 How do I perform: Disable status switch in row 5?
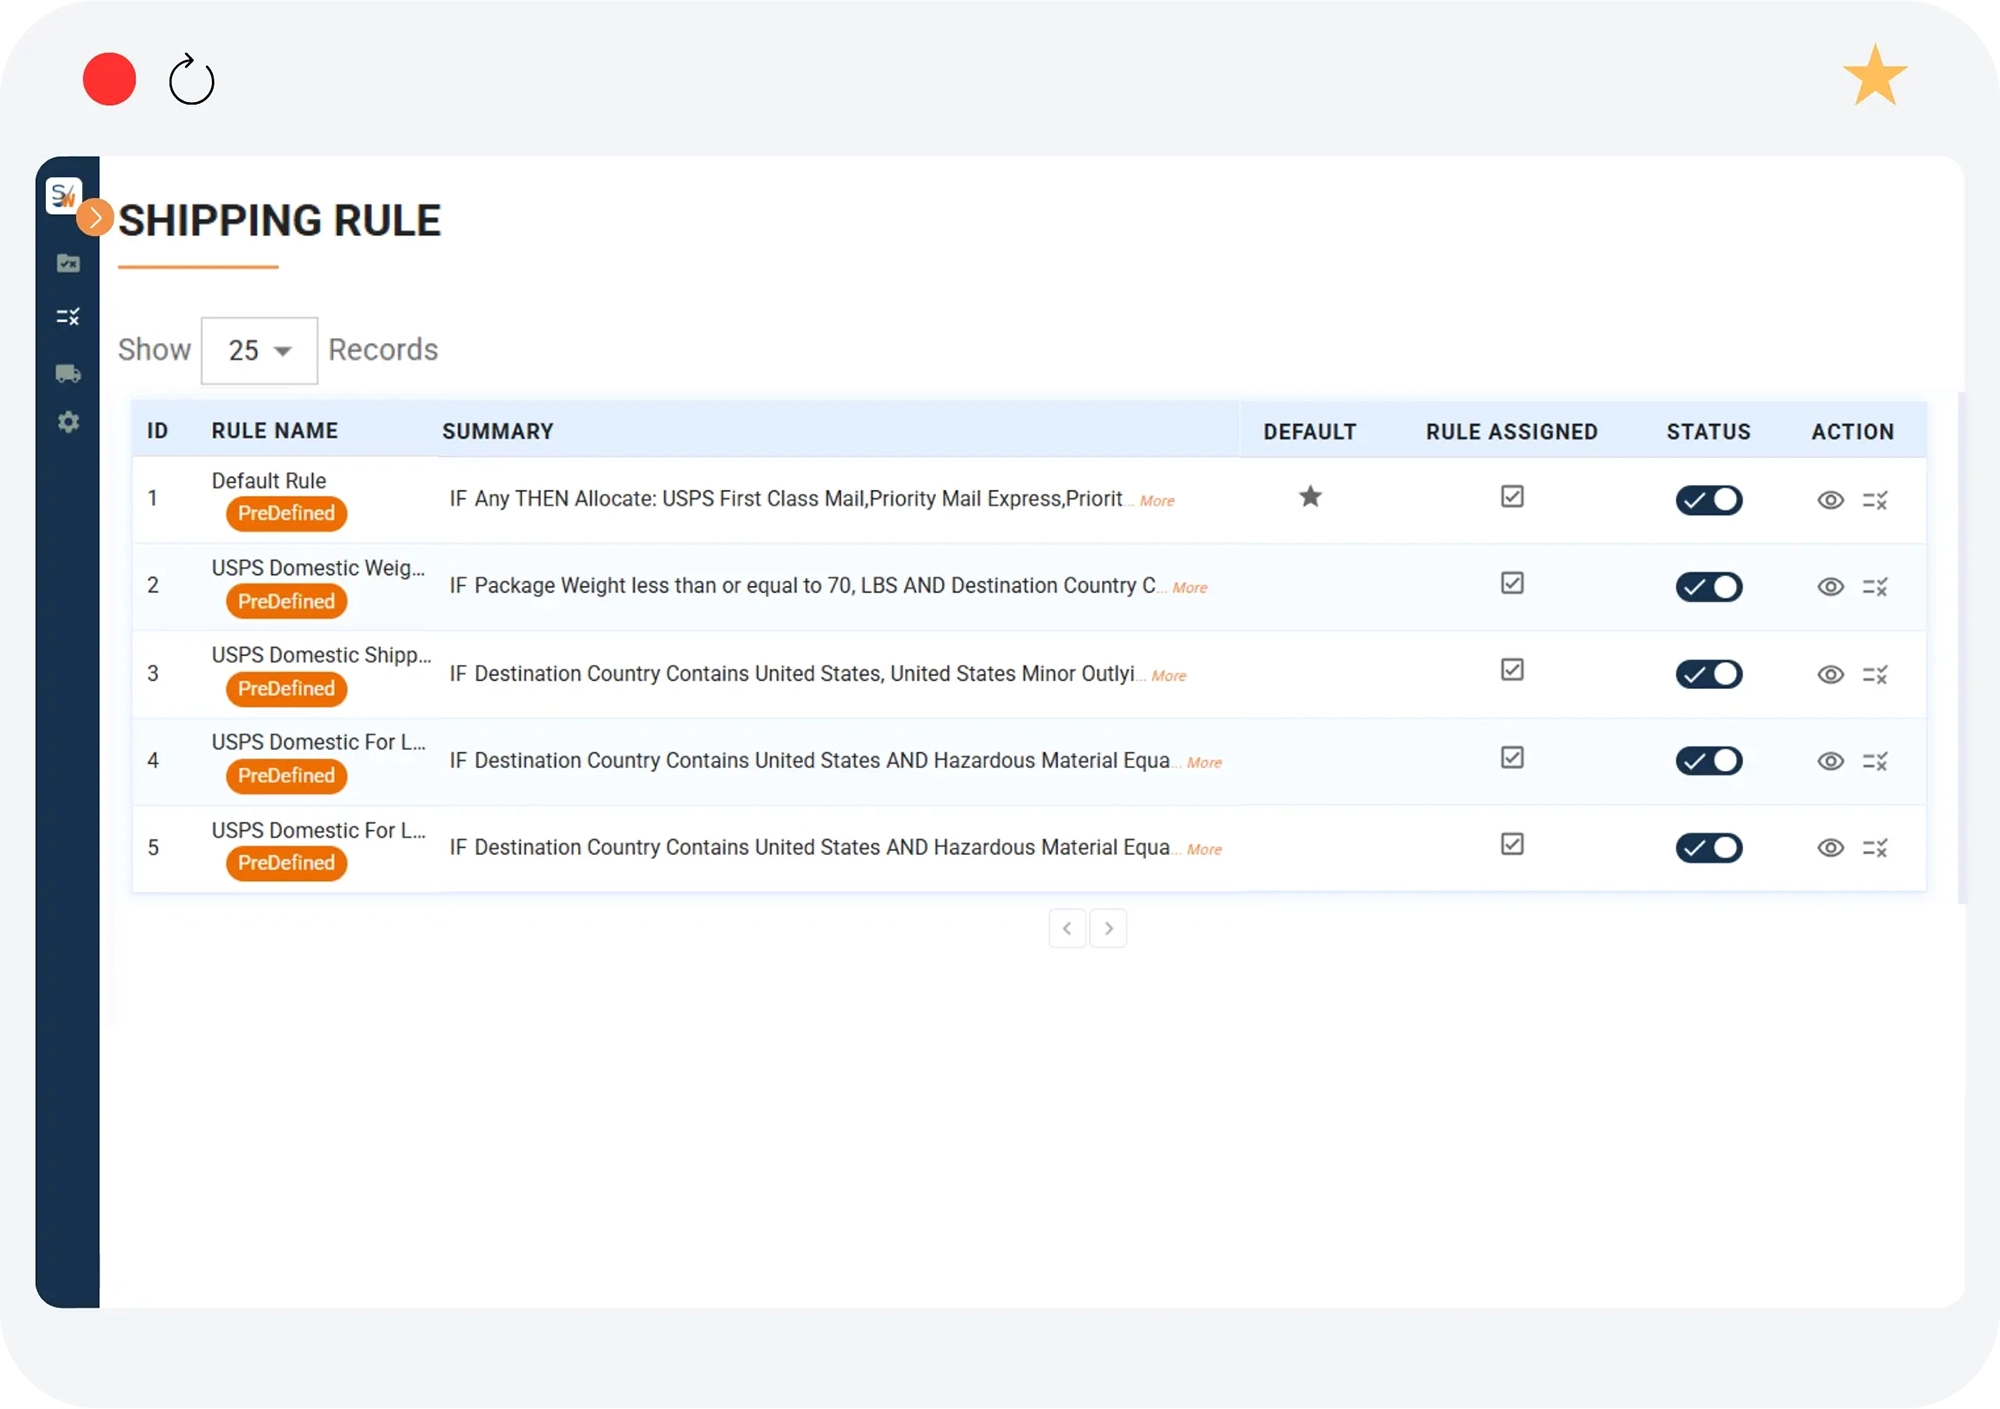(x=1709, y=848)
